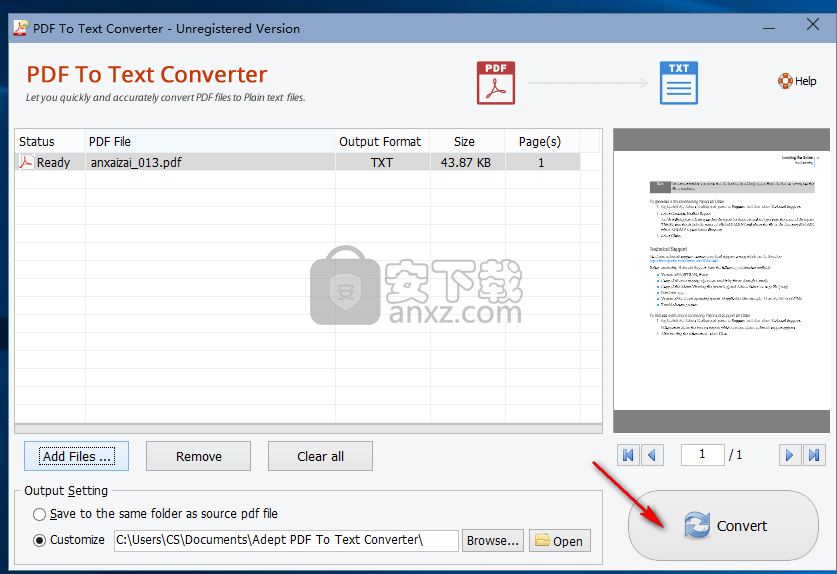Click the Ready status cell
The image size is (837, 574).
49,162
